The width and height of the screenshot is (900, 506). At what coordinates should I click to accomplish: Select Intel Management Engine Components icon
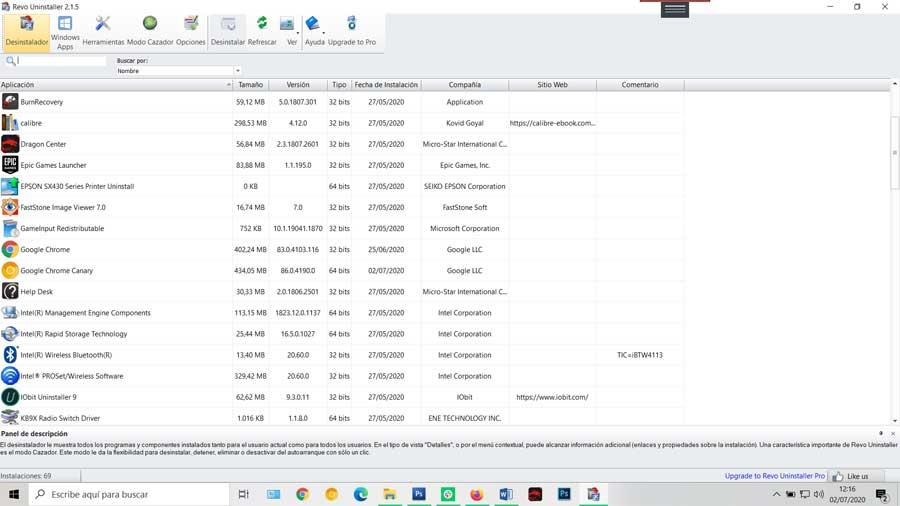pyautogui.click(x=10, y=313)
